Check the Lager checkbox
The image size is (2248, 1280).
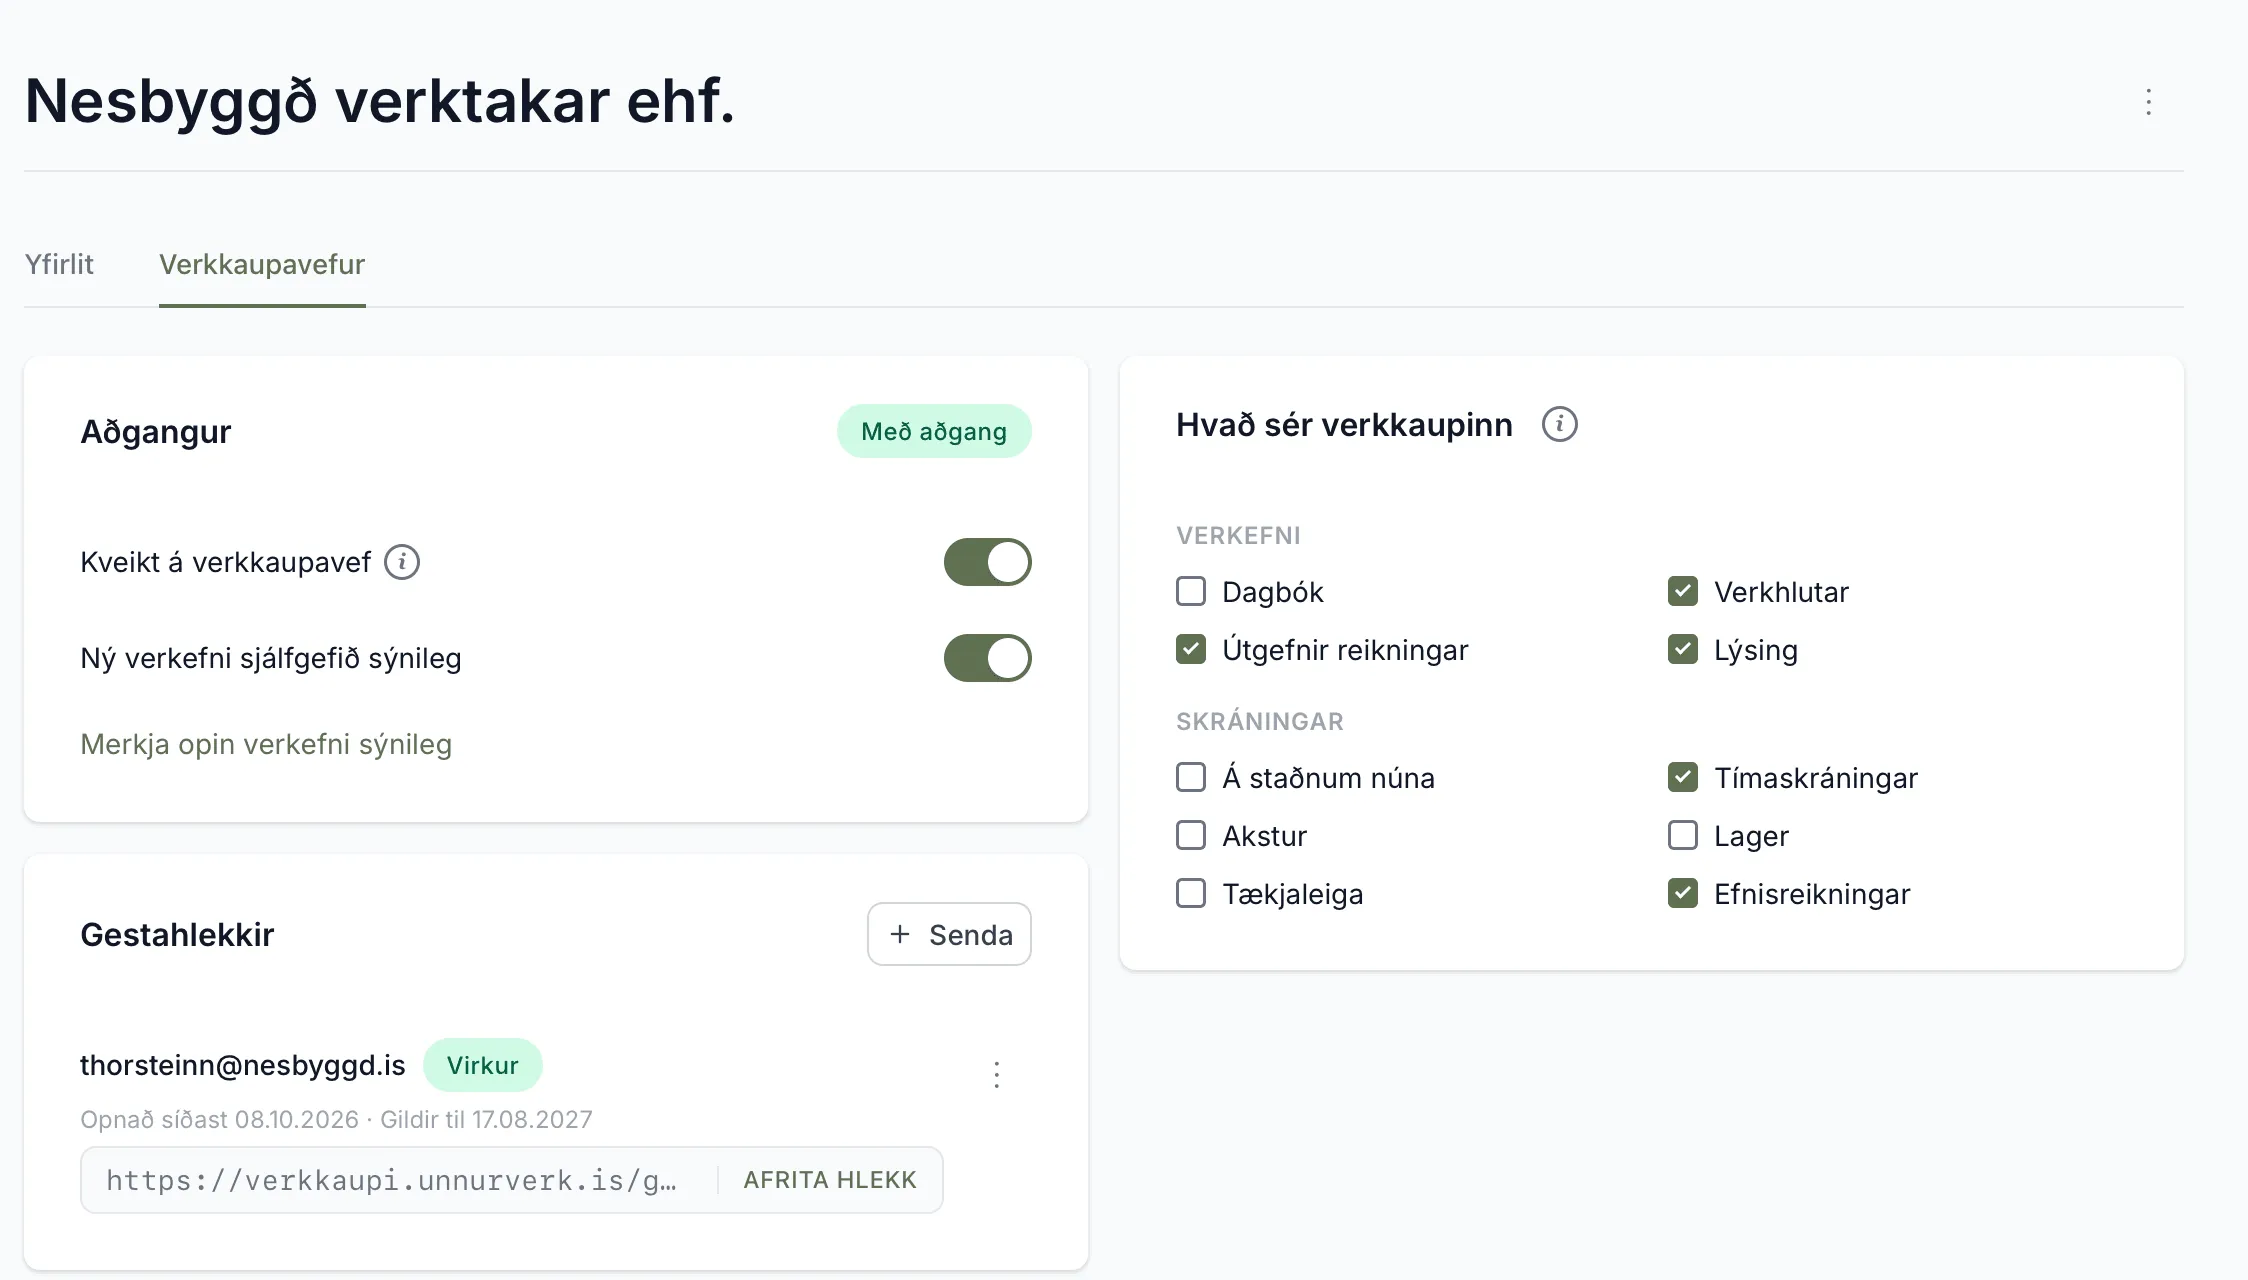(x=1682, y=835)
